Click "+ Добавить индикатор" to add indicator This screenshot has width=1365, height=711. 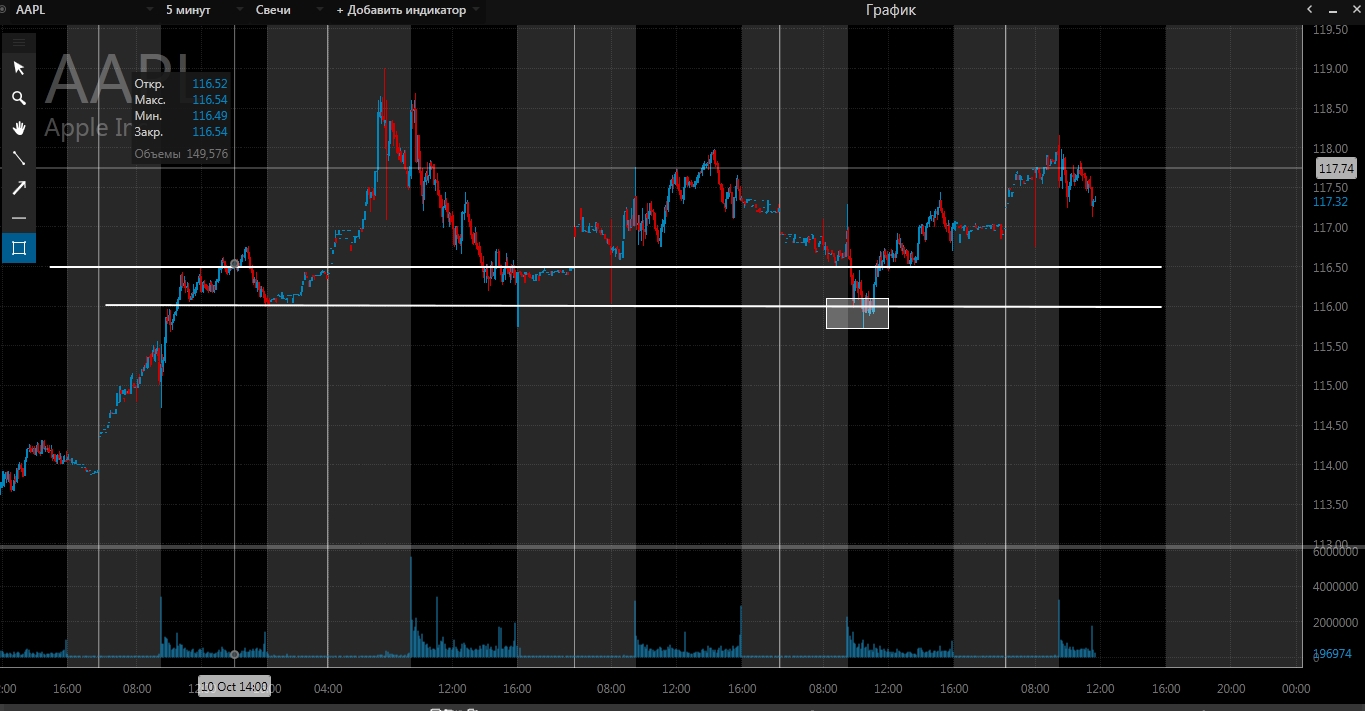(405, 10)
